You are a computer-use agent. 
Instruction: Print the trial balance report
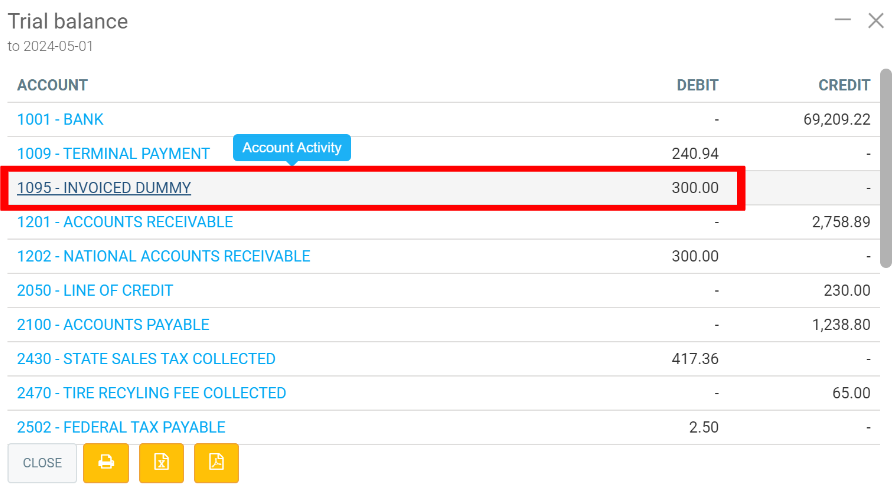tap(106, 463)
